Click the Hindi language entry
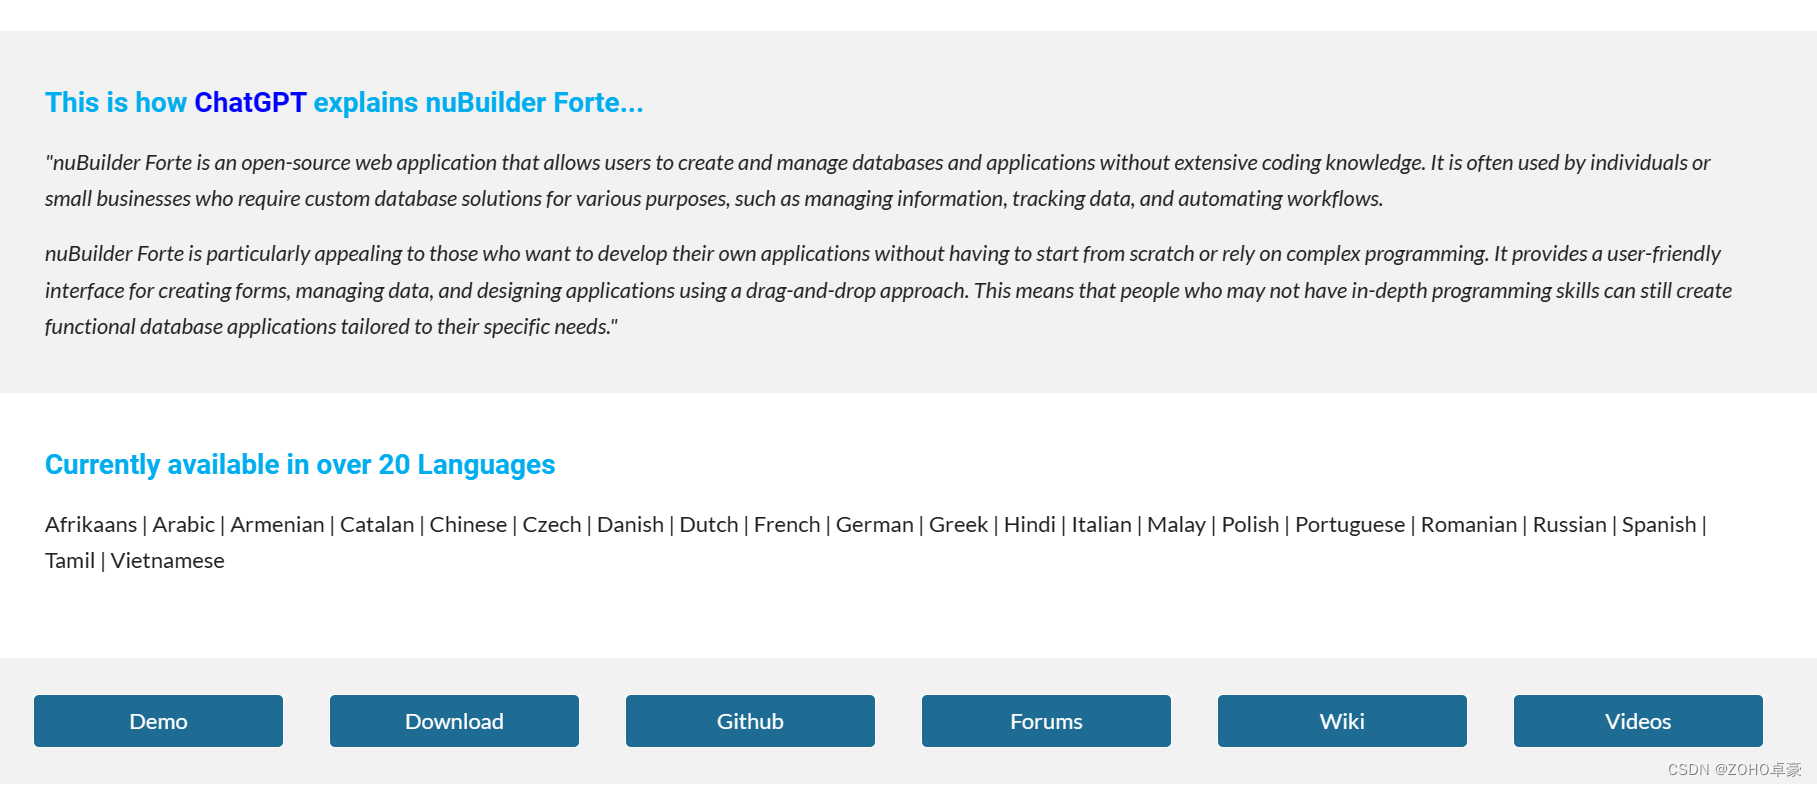Viewport: 1817px width, 787px height. point(1030,525)
